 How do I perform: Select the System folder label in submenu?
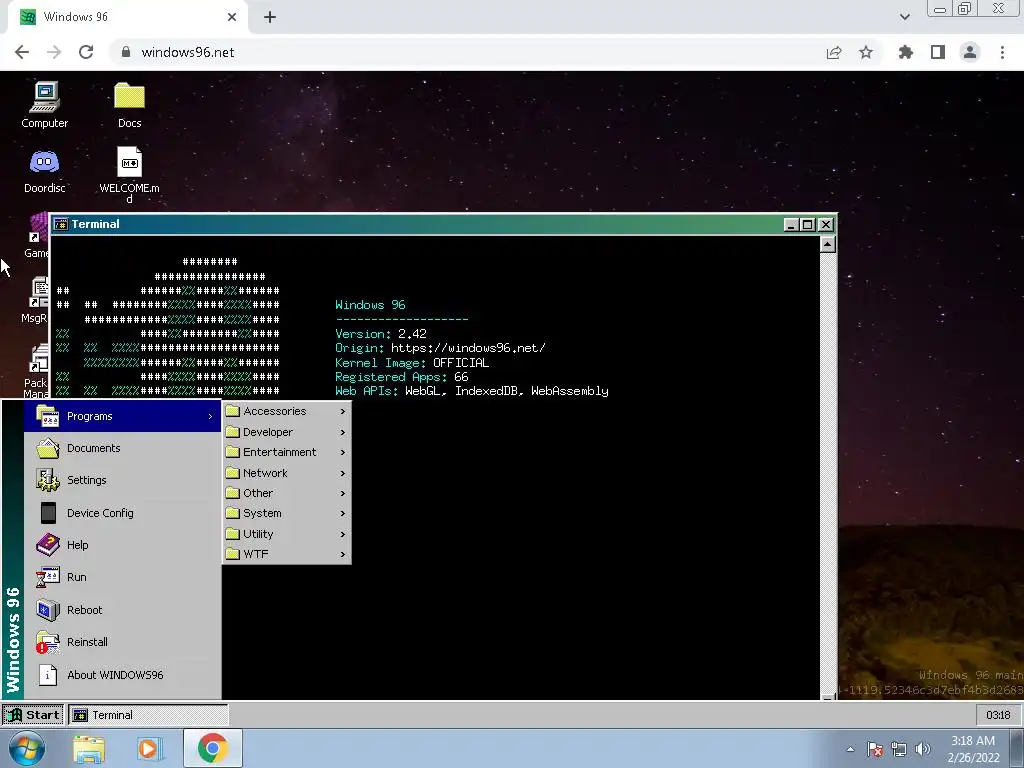pos(262,513)
